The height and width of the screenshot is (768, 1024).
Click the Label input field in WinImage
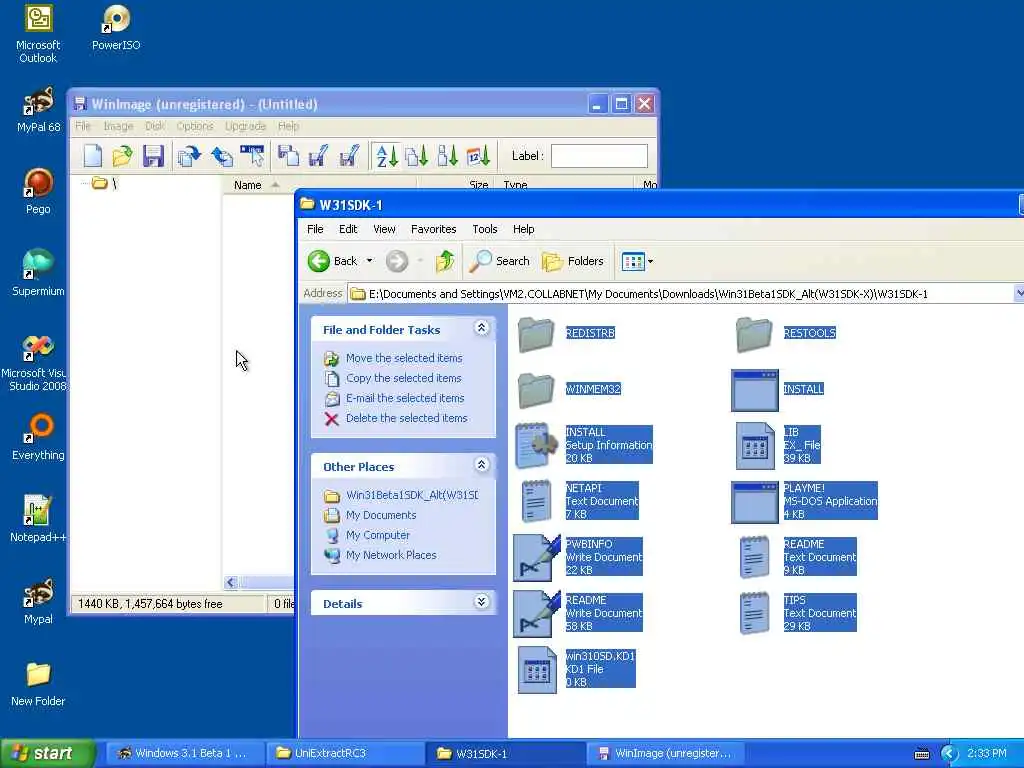click(x=599, y=156)
